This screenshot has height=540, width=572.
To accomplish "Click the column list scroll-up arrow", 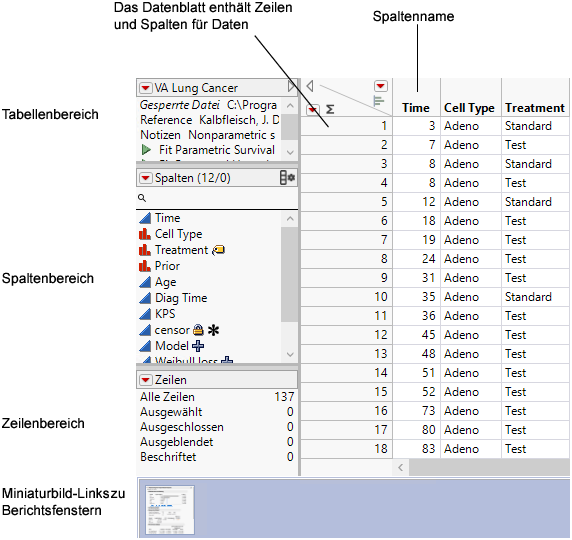I will click(290, 219).
